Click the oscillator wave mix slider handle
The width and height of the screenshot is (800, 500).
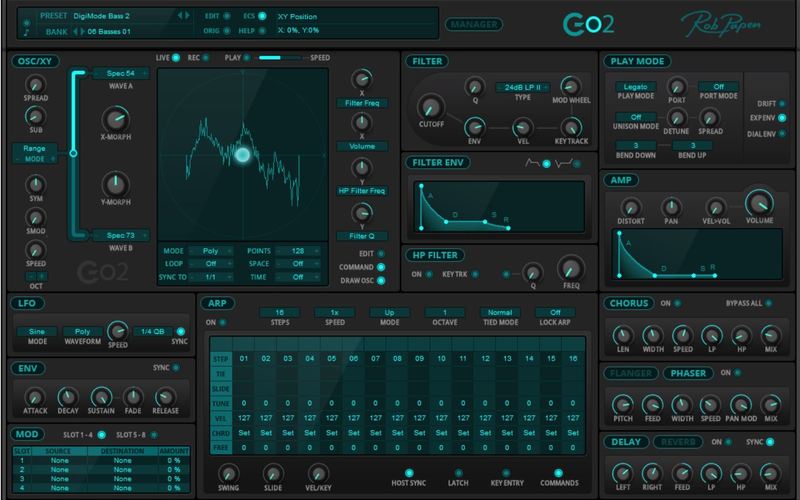click(73, 153)
